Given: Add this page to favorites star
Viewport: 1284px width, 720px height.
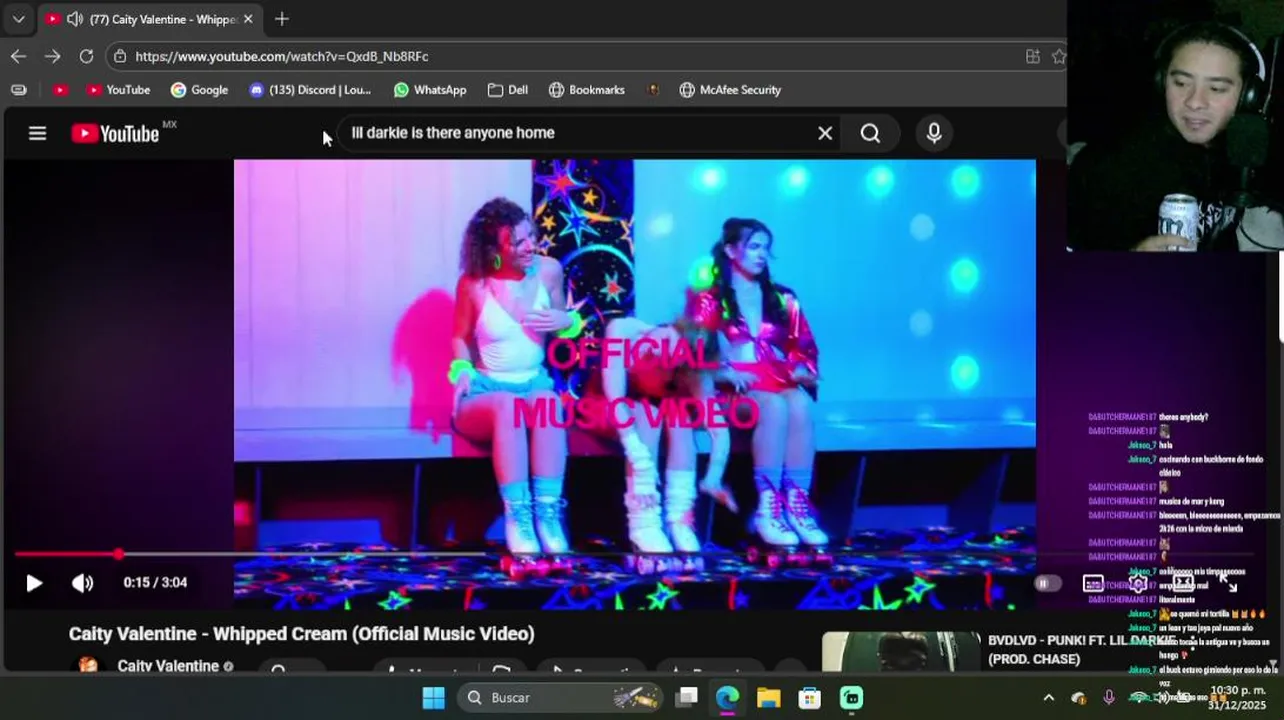Looking at the screenshot, I should [x=1058, y=56].
